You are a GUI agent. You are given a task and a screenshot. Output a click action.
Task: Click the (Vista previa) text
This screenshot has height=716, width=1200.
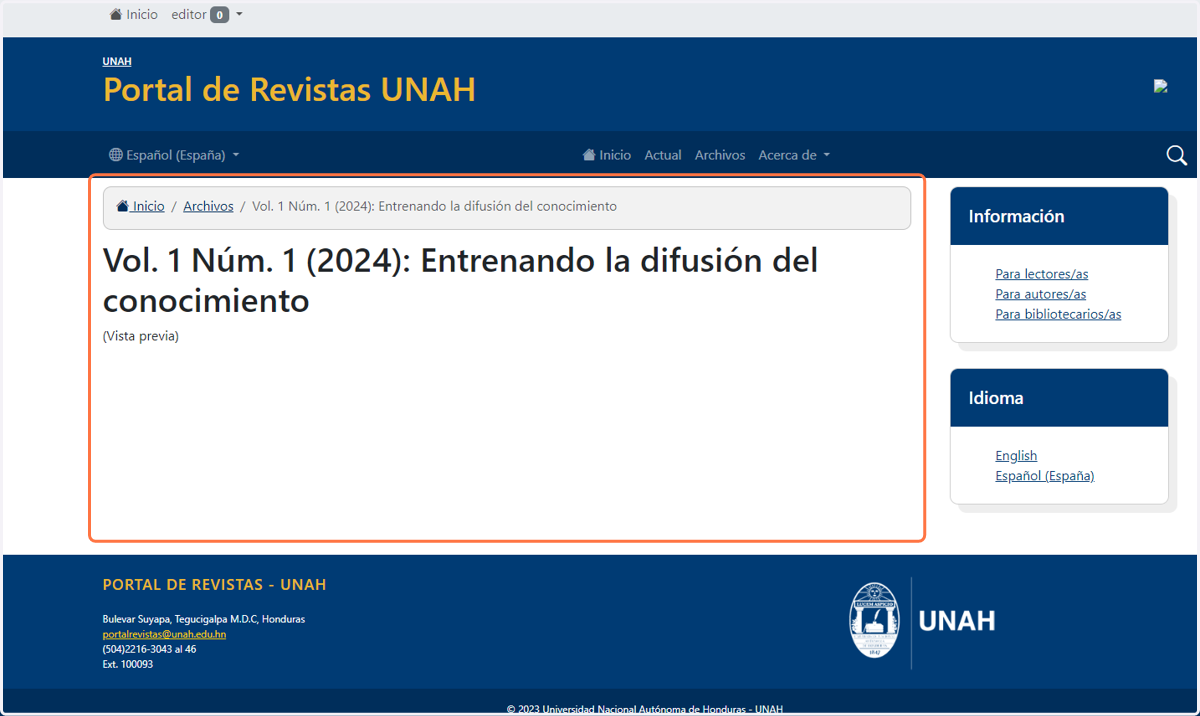[x=141, y=336]
